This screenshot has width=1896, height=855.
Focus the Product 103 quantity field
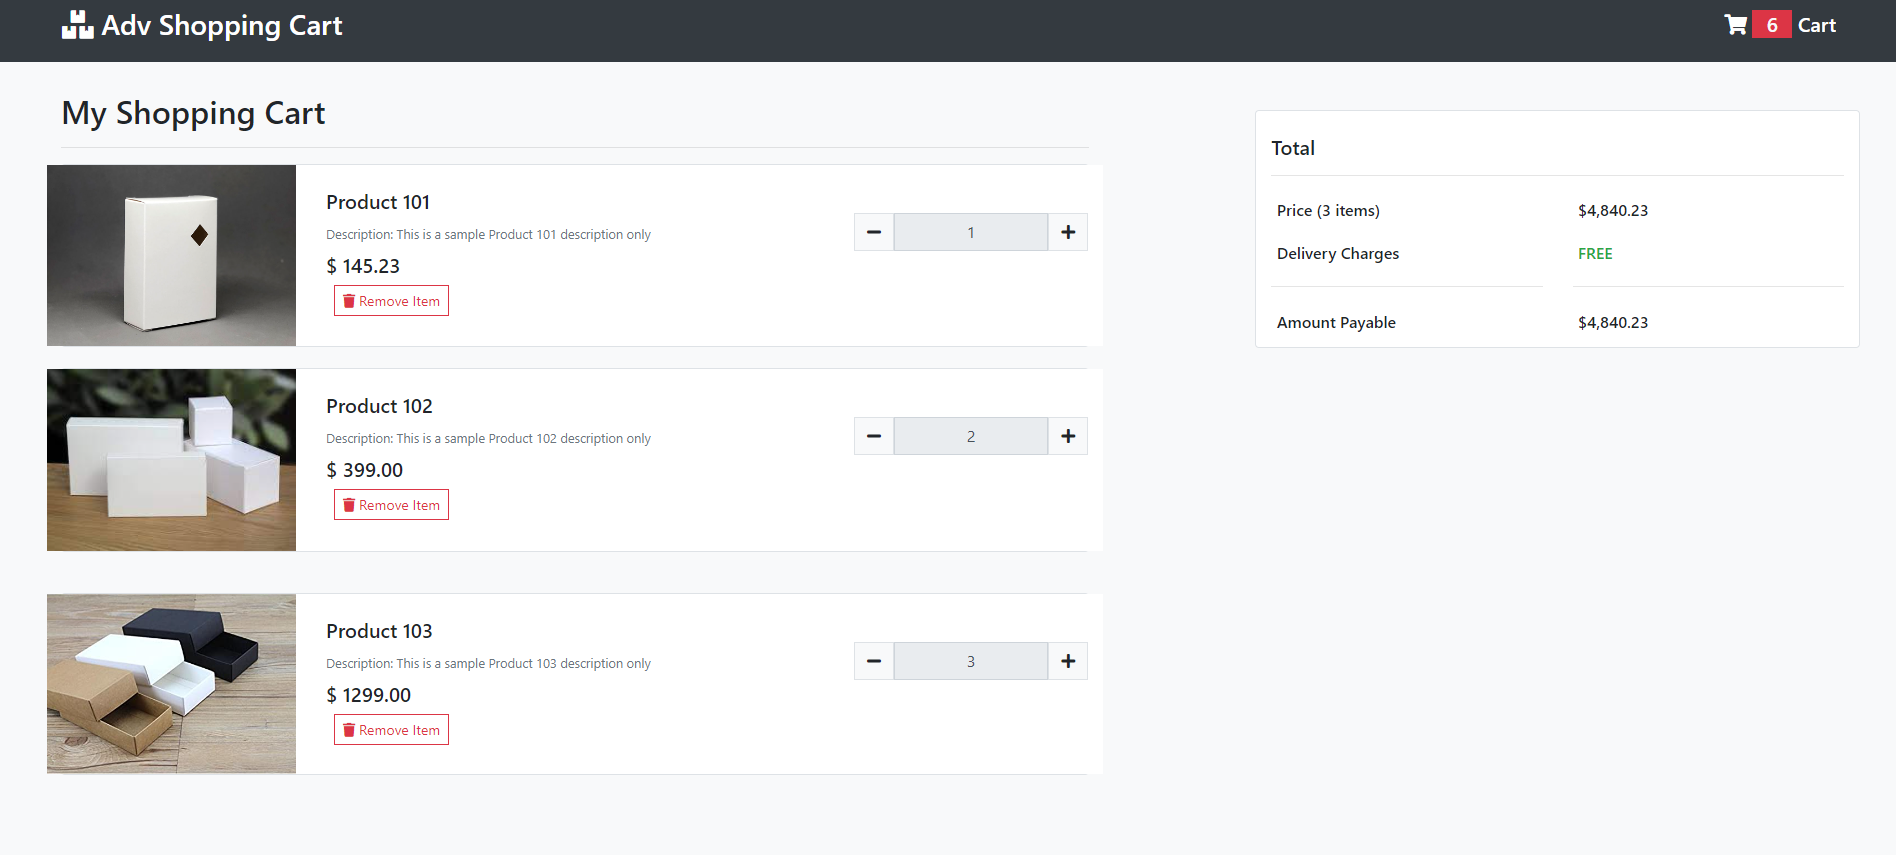click(x=971, y=661)
